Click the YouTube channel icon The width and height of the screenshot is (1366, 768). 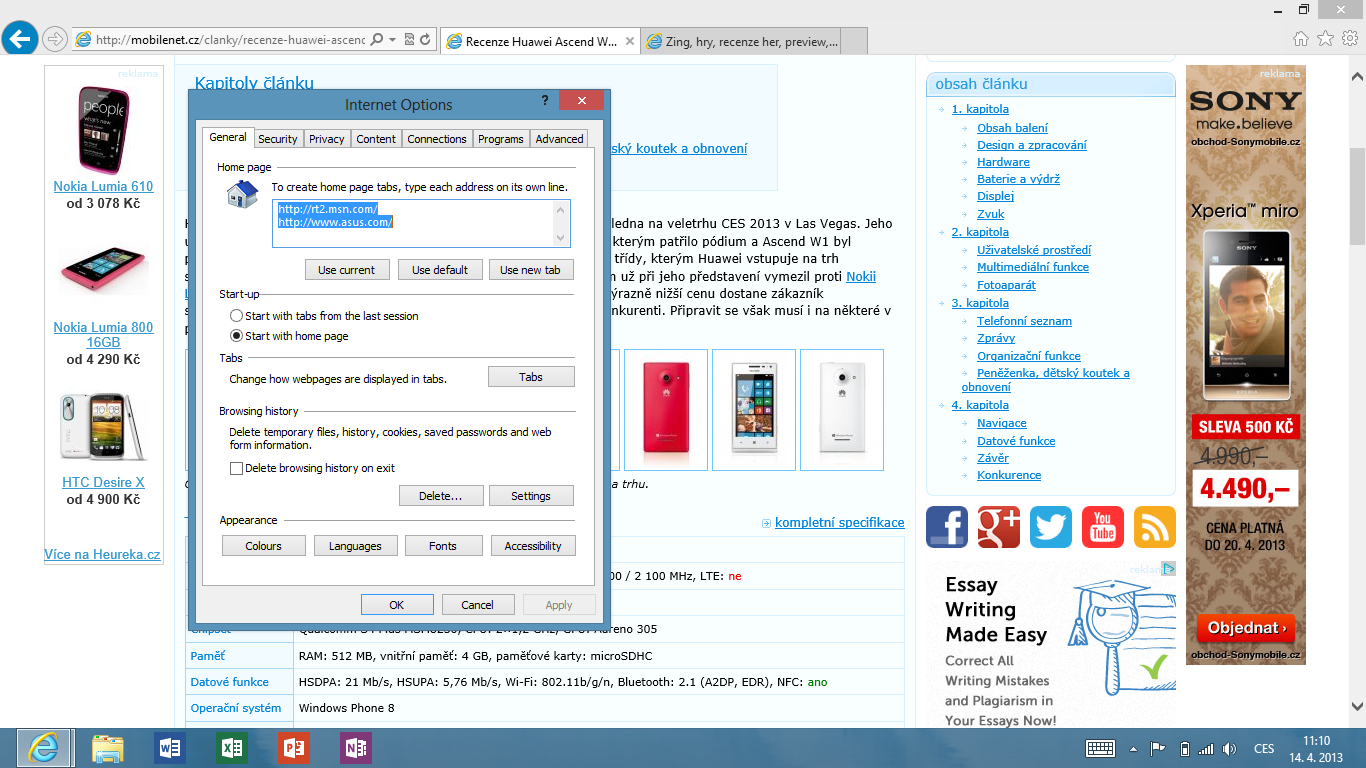click(1102, 527)
